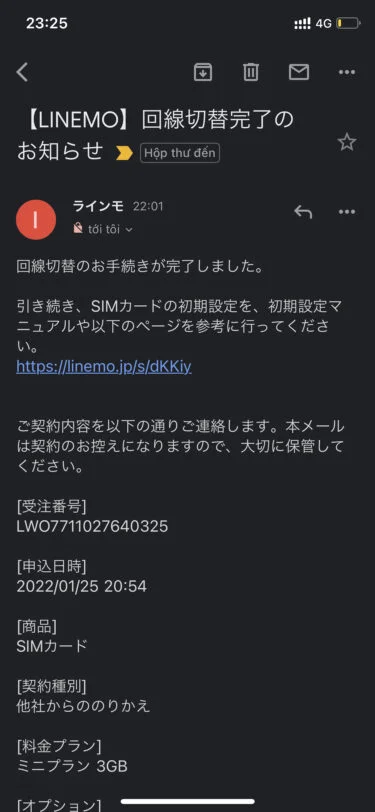Tap the Hộp thư đến label
The height and width of the screenshot is (812, 375).
coord(180,153)
